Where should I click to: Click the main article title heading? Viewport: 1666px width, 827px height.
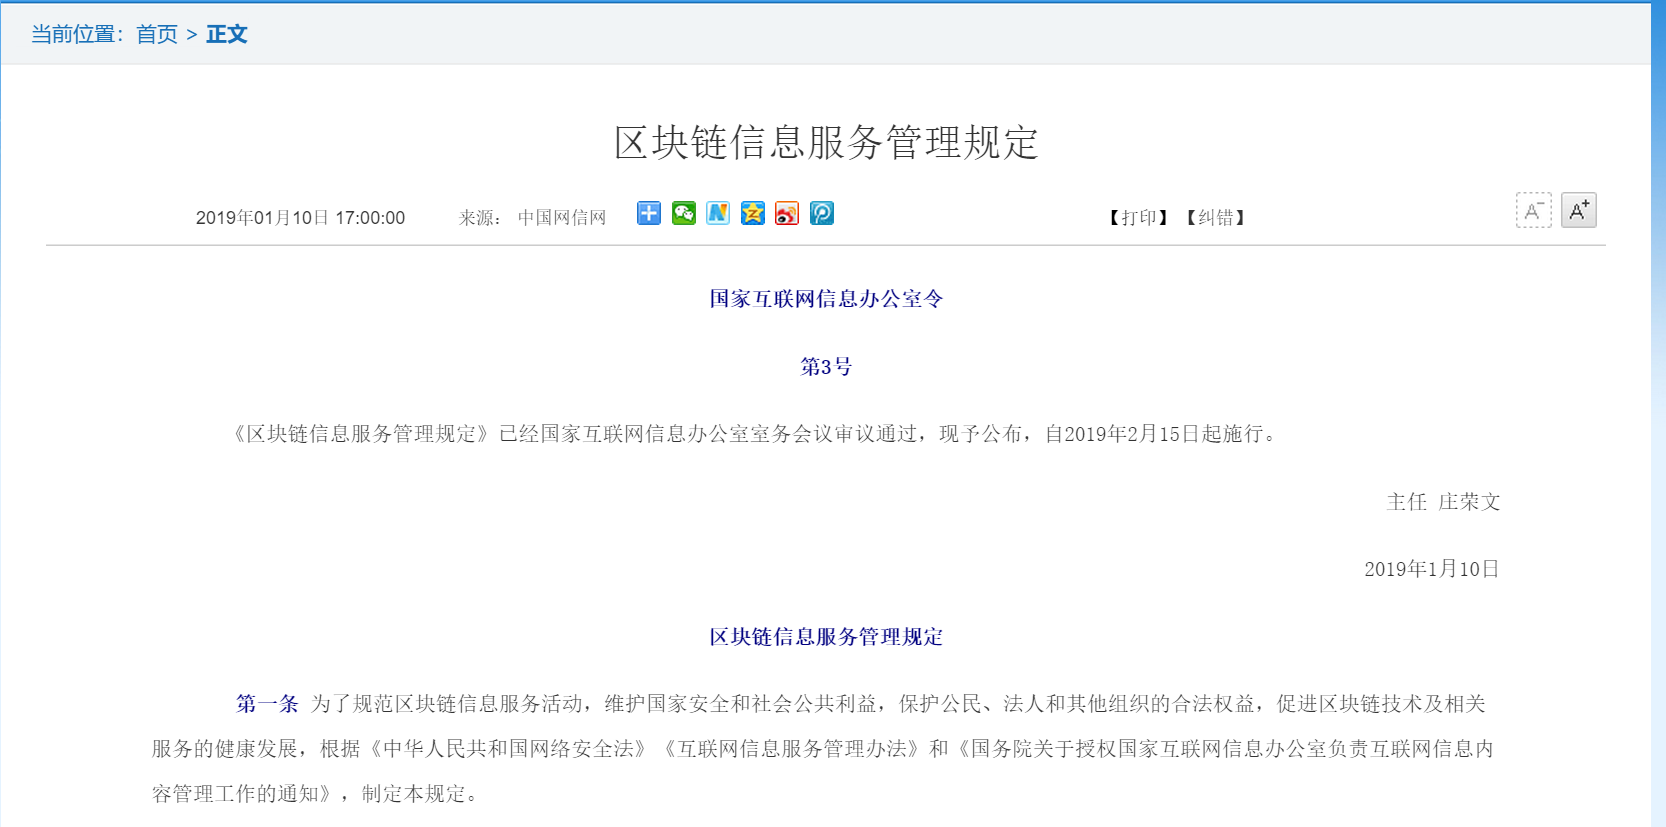pos(826,143)
